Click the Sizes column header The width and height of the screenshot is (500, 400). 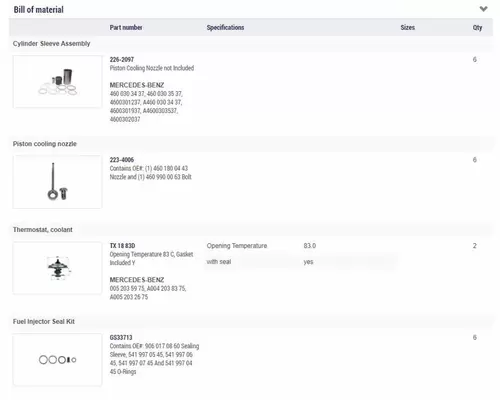pyautogui.click(x=408, y=27)
